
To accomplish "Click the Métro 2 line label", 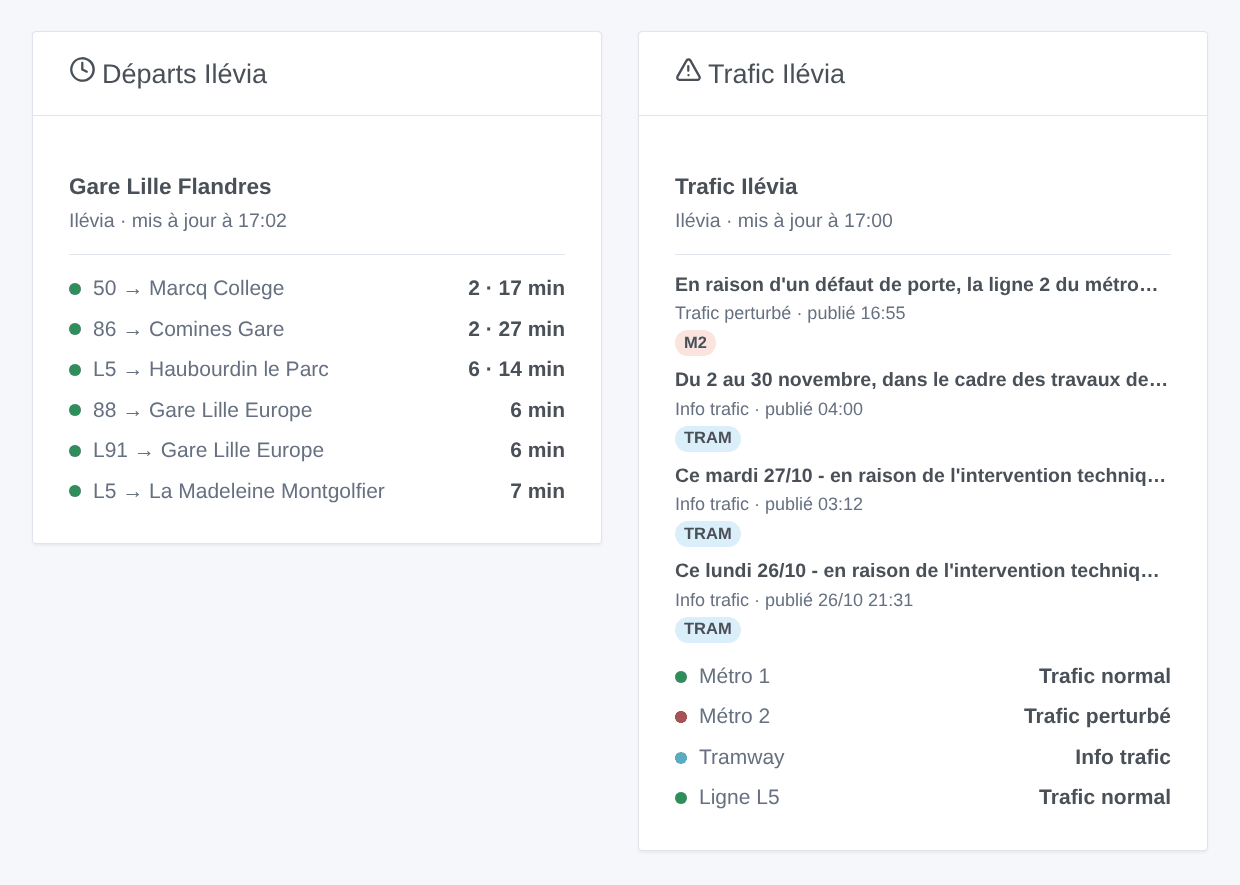I will 734,717.
